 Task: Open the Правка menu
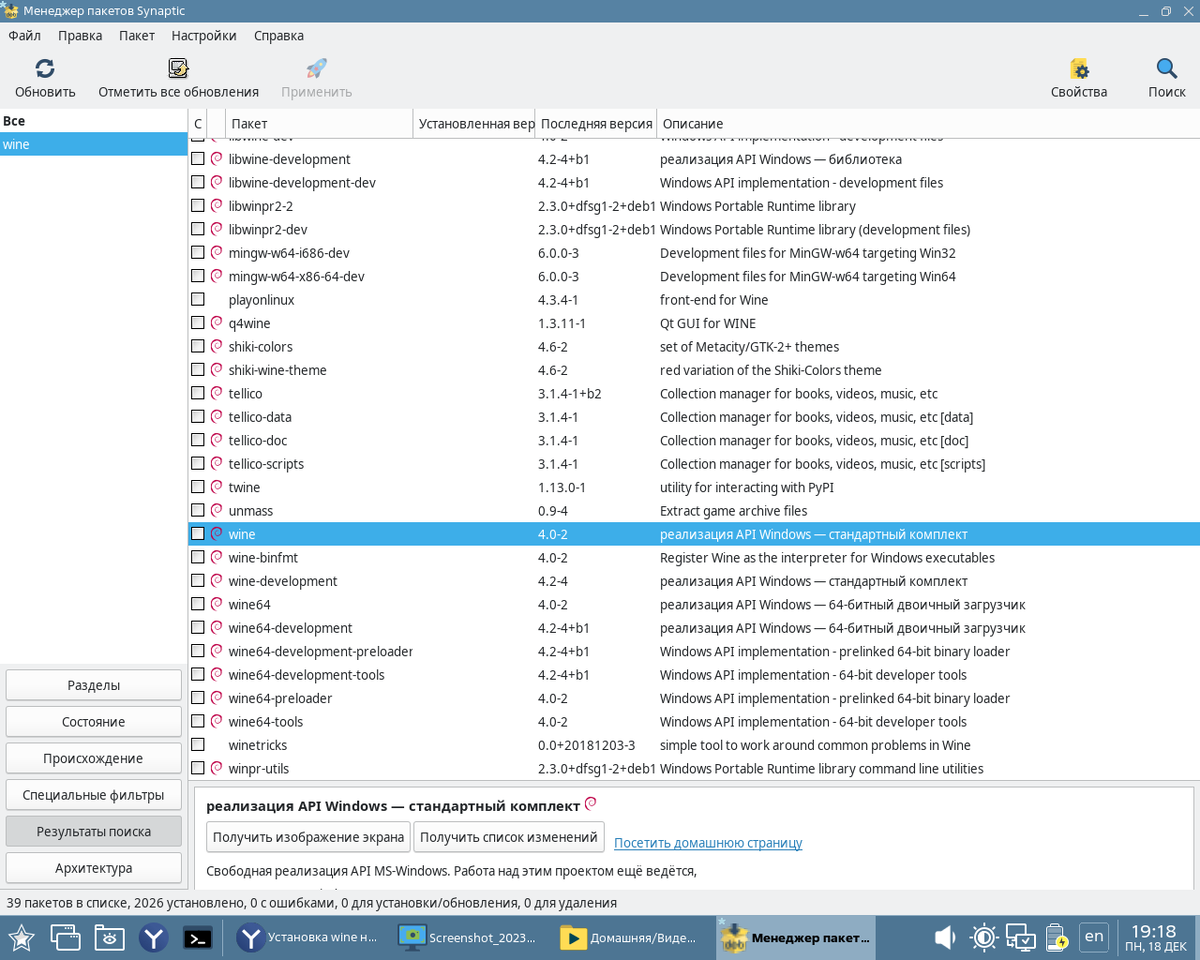[x=80, y=35]
